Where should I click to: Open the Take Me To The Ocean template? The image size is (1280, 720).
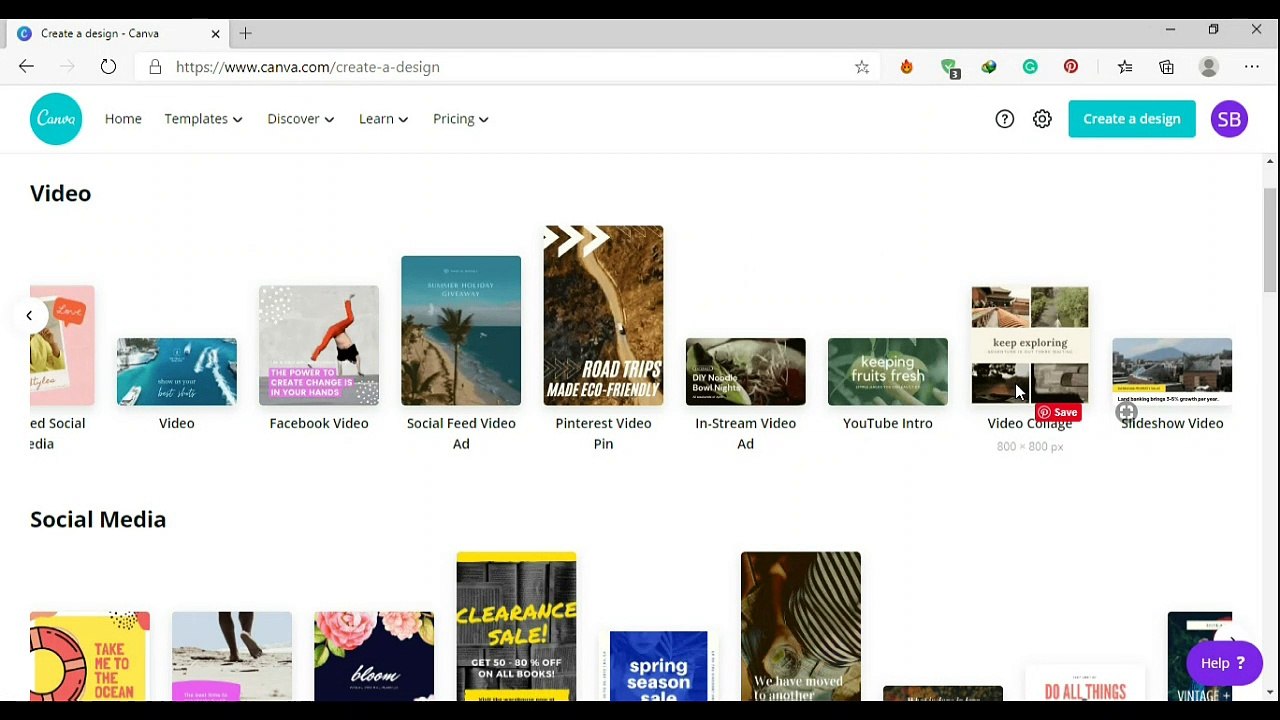90,656
